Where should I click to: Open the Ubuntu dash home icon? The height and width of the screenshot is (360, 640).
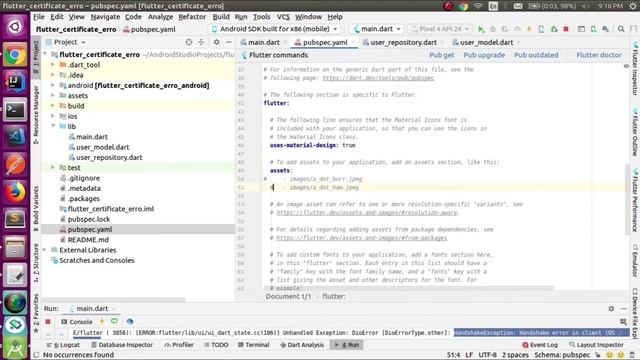[x=15, y=27]
